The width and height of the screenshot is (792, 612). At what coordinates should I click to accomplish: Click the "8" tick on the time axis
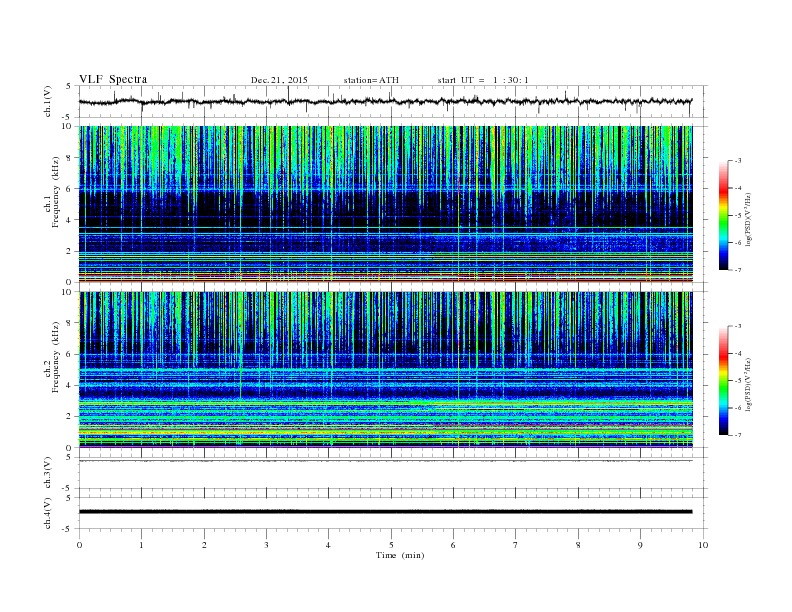[x=578, y=545]
